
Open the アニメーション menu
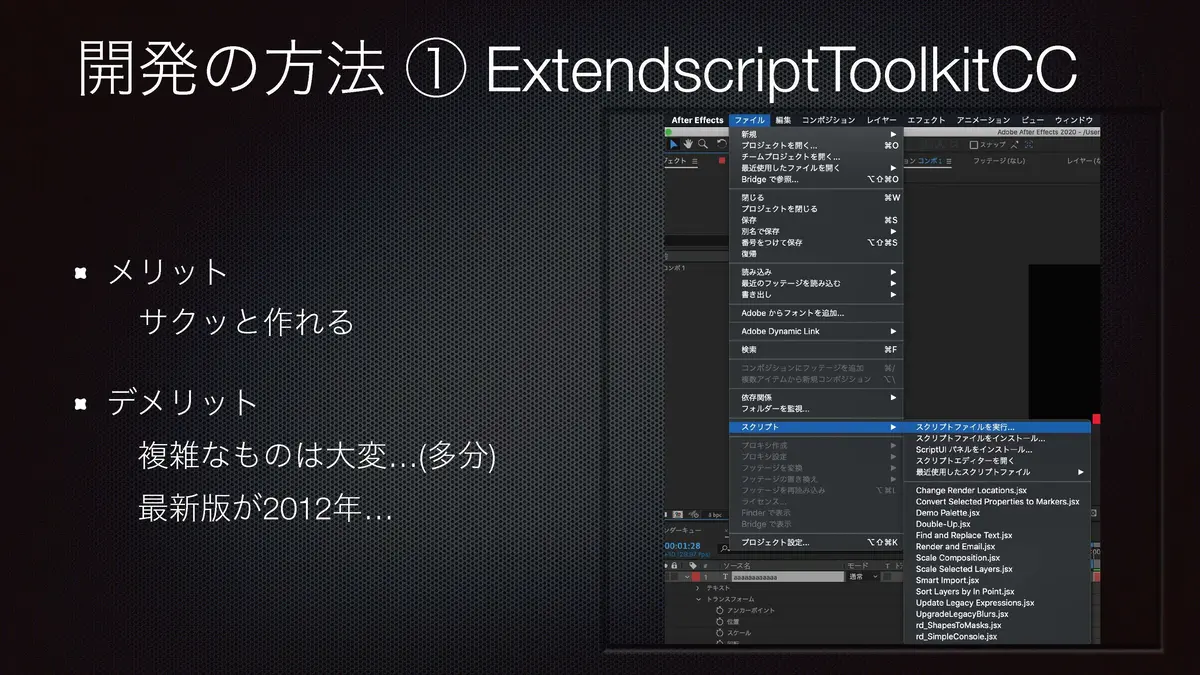(x=983, y=120)
